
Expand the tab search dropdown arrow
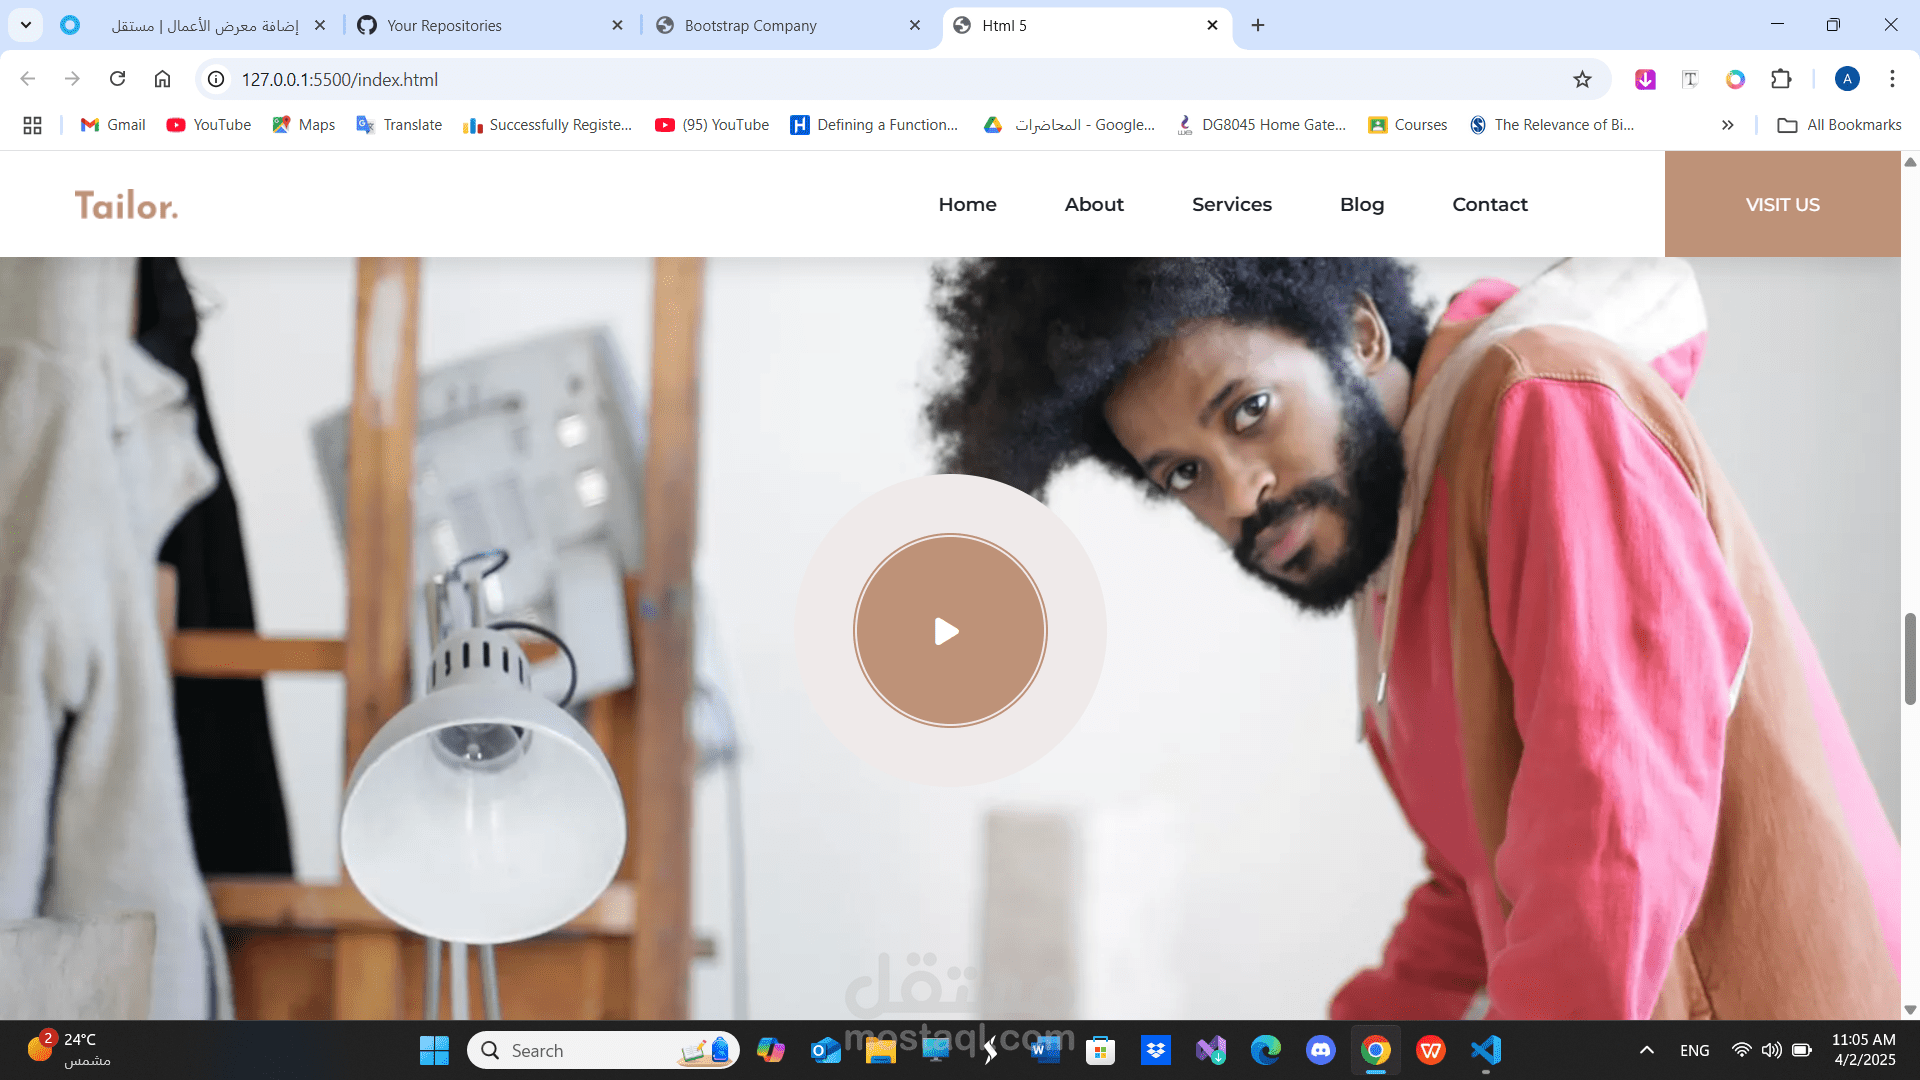[x=26, y=25]
